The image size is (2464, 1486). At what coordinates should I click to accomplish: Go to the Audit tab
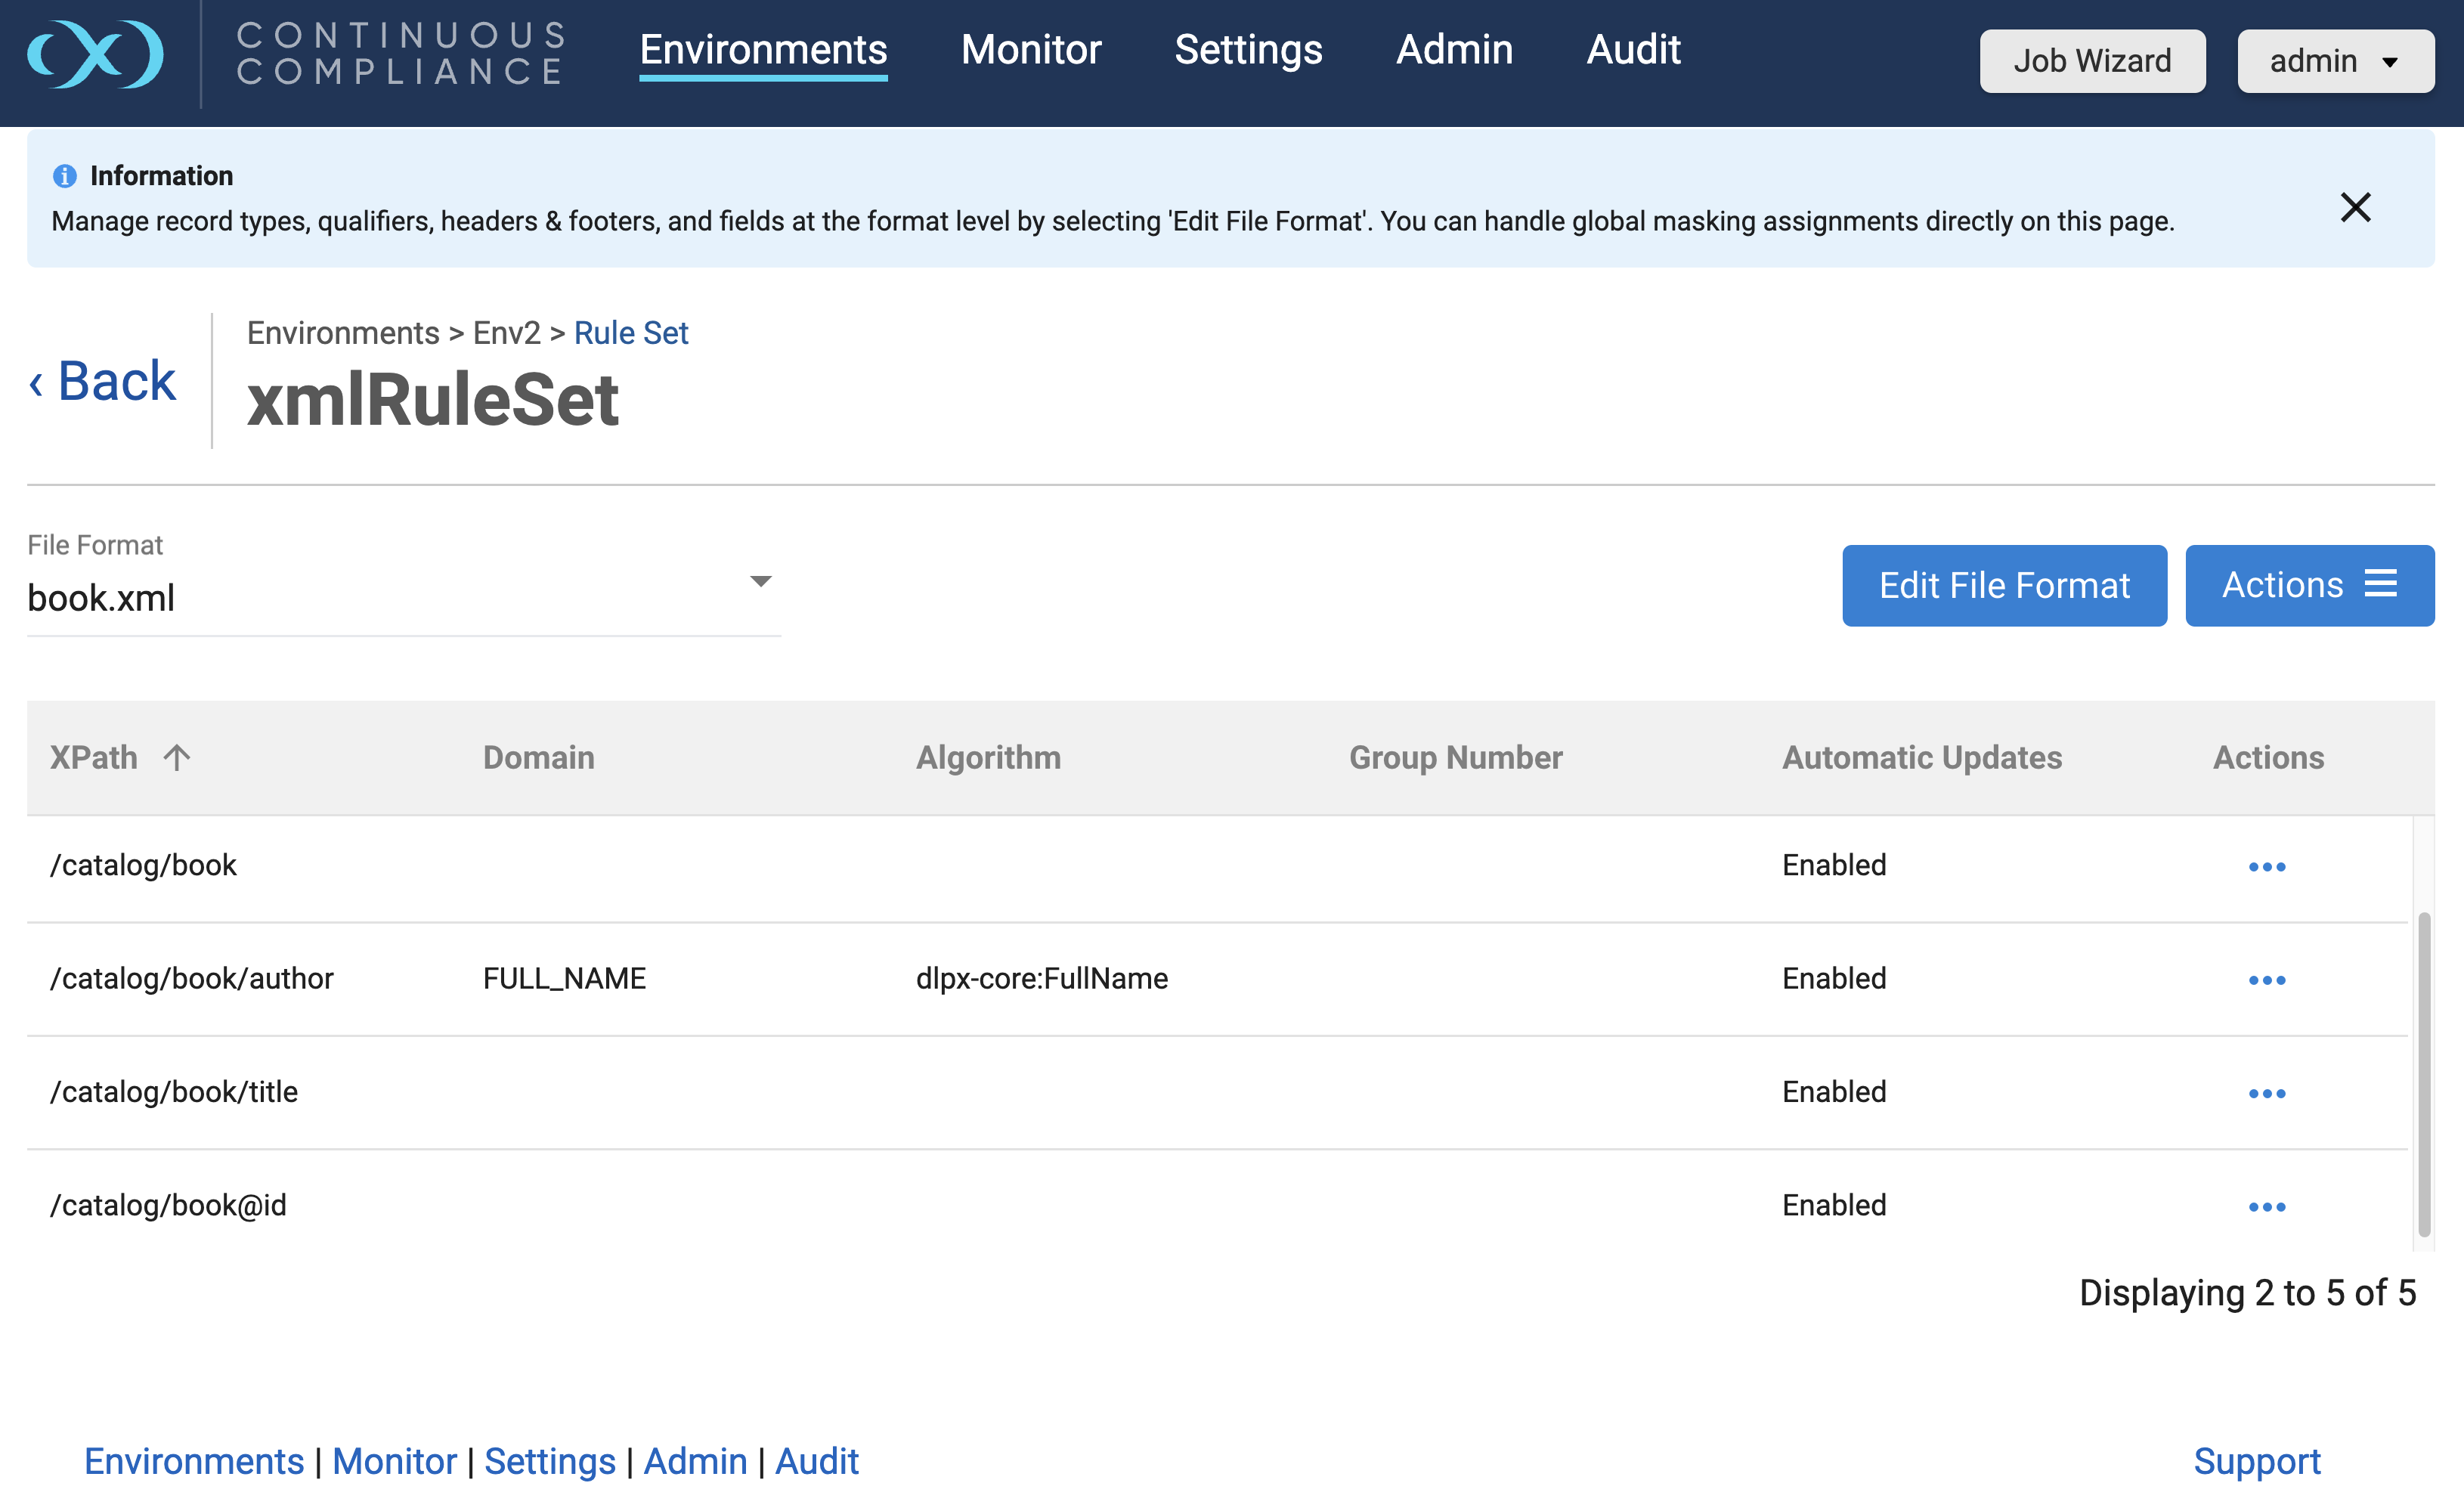1633,49
